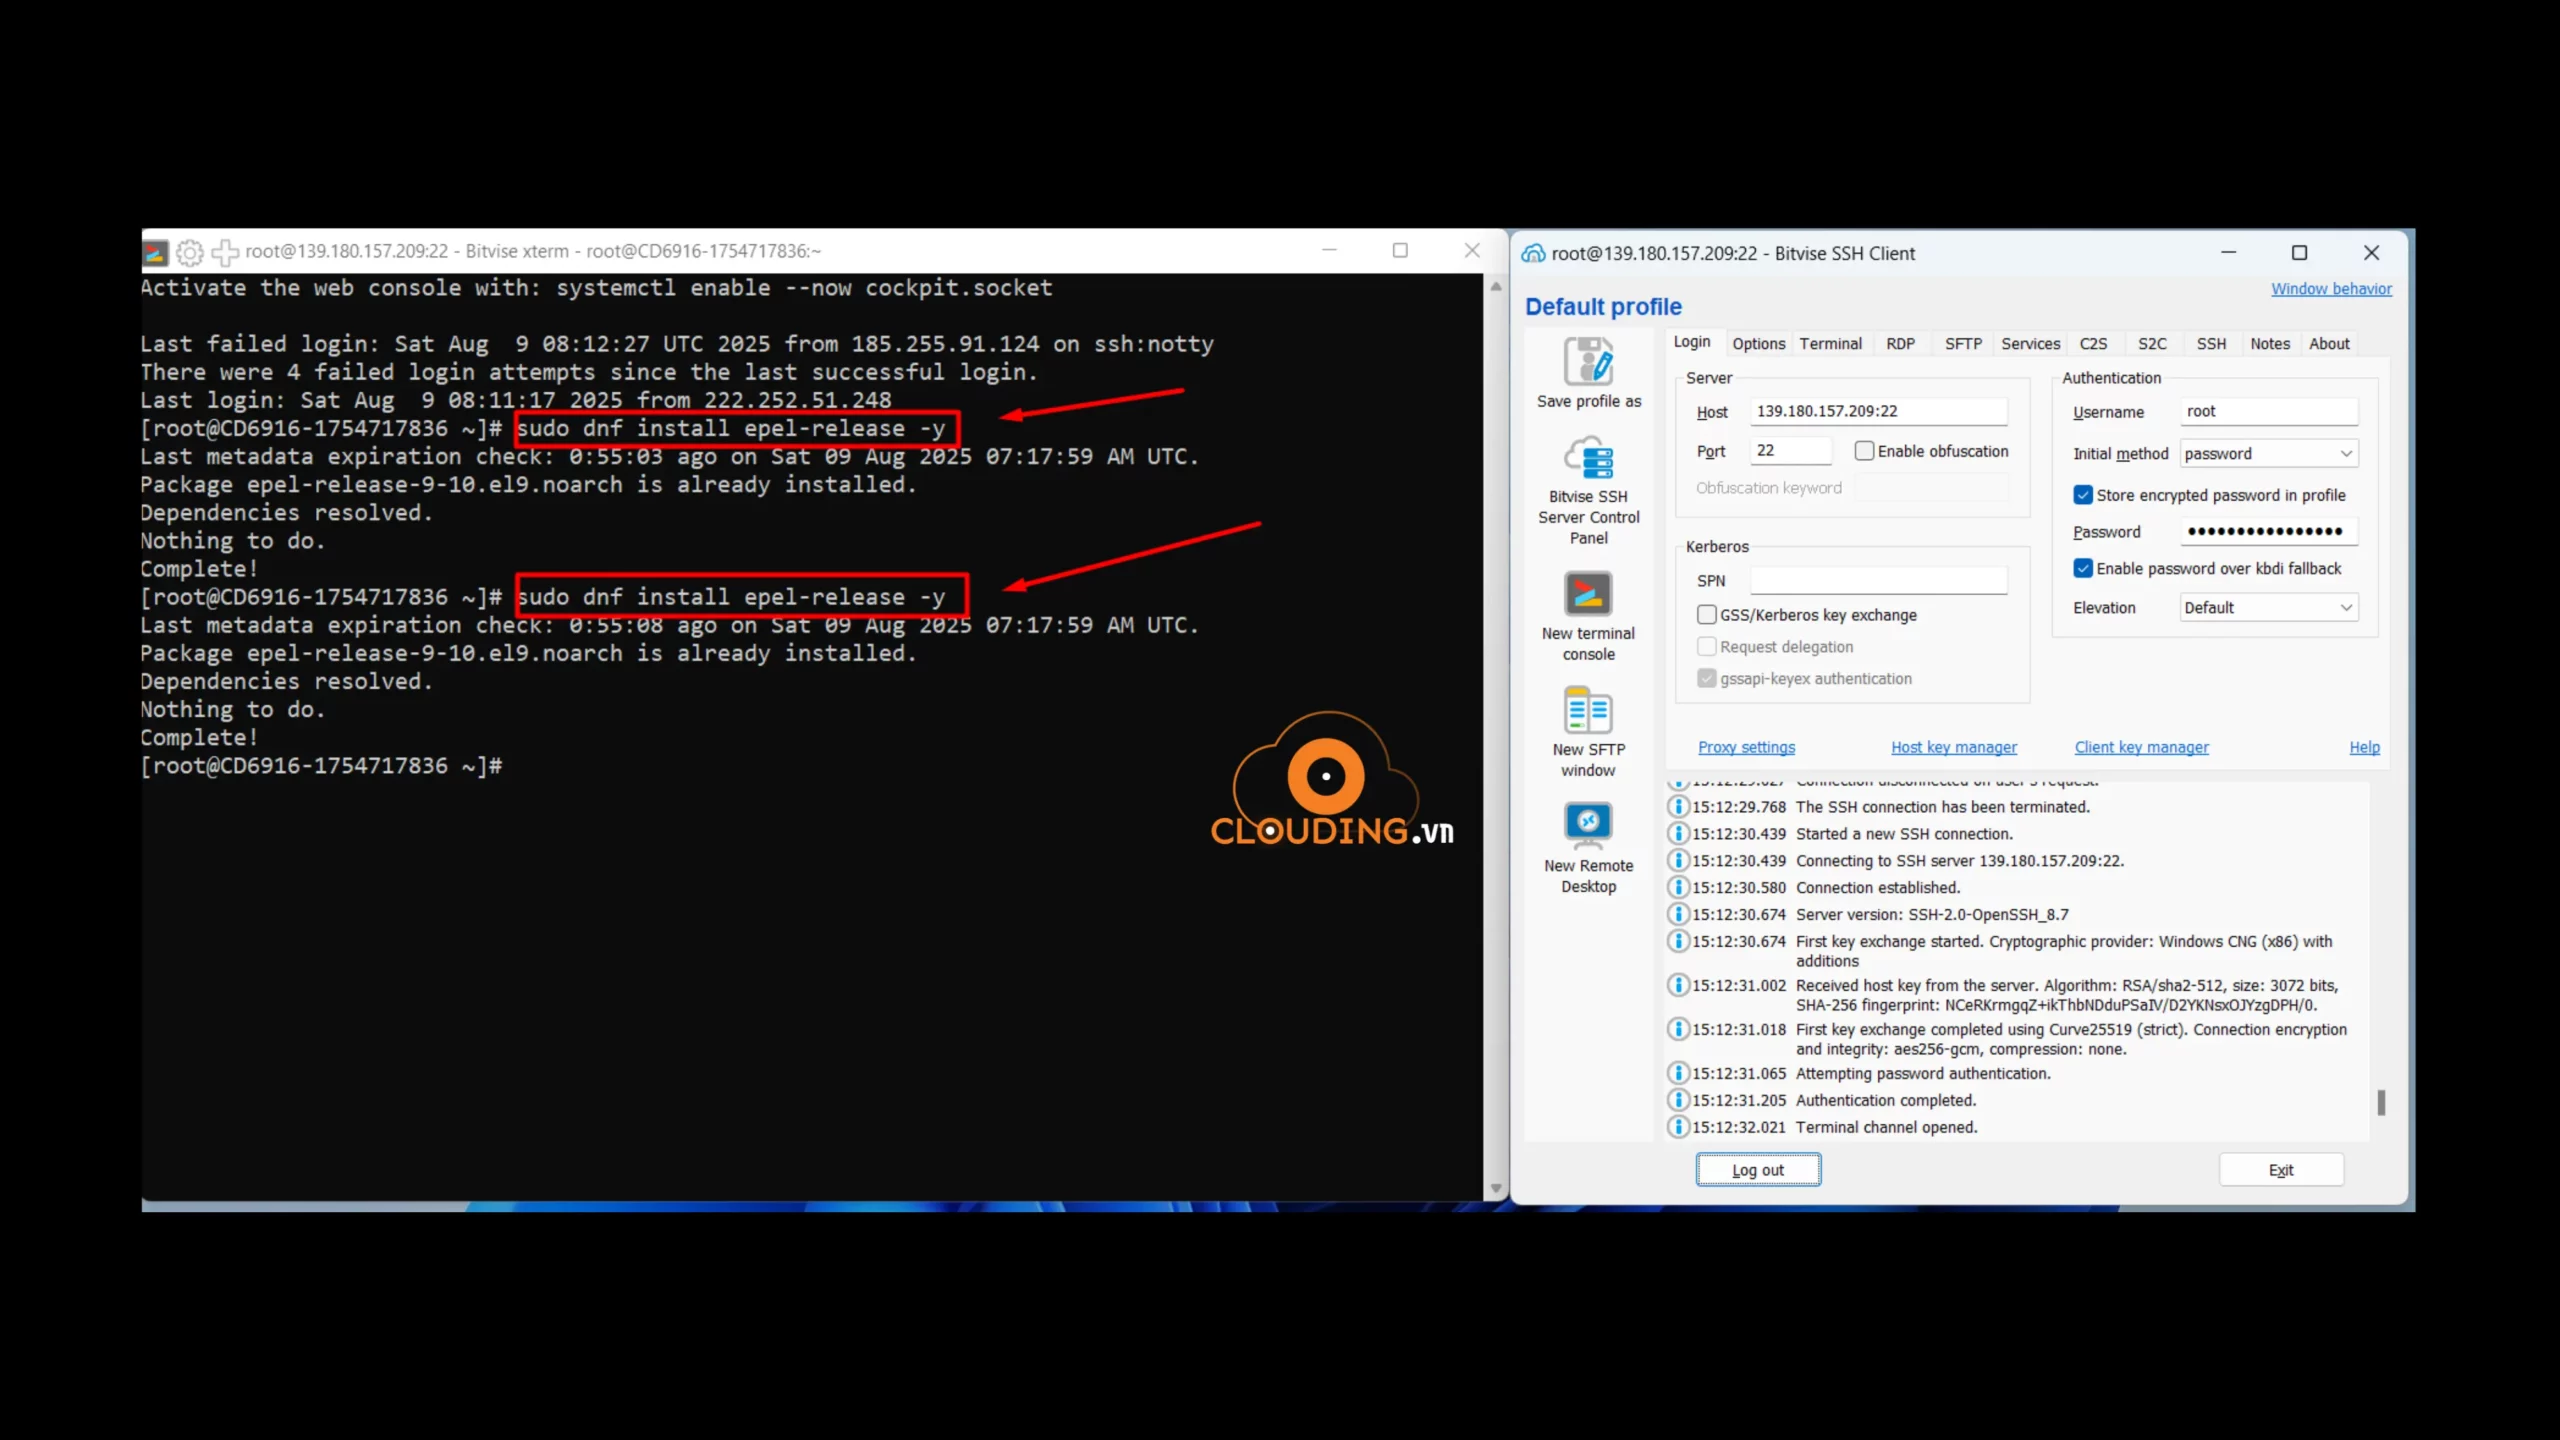The height and width of the screenshot is (1440, 2560).
Task: Click the log panel scrollbar thumb
Action: [x=2381, y=1103]
